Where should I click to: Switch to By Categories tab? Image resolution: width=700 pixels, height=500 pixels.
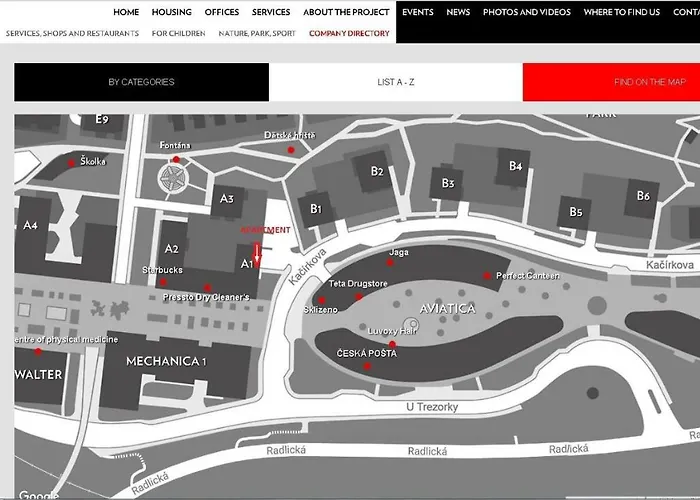click(x=142, y=82)
